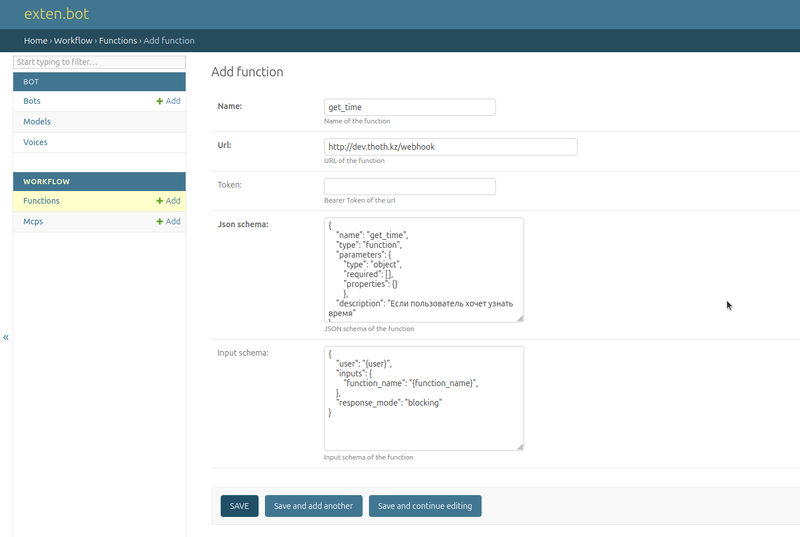Image resolution: width=800 pixels, height=537 pixels.
Task: Click Save and continue editing
Action: [x=425, y=506]
